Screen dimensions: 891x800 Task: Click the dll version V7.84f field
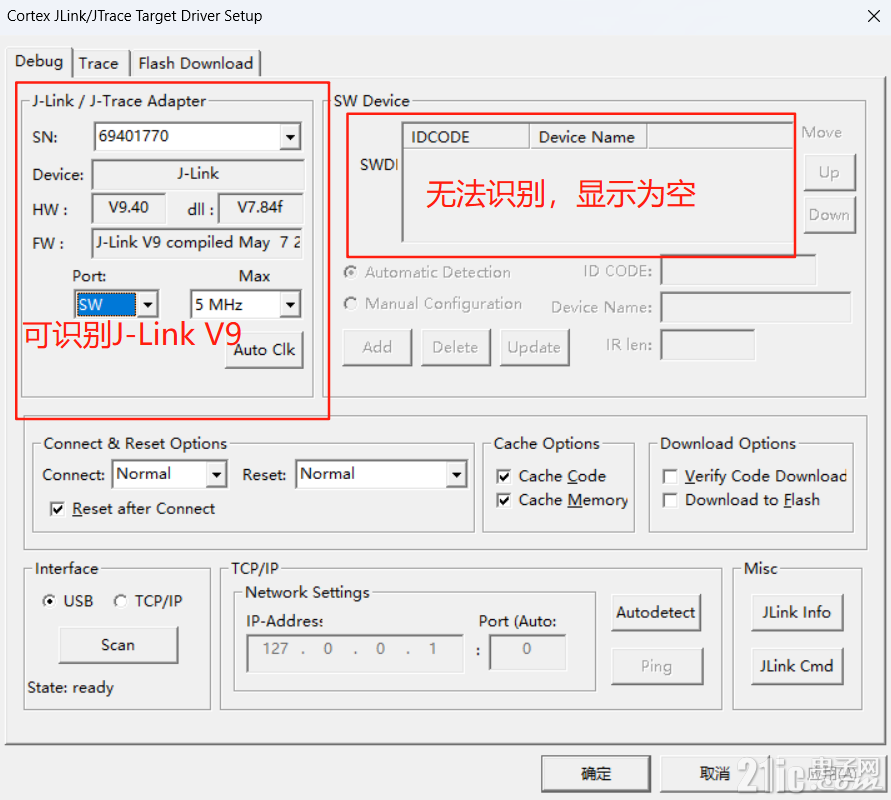(x=260, y=208)
